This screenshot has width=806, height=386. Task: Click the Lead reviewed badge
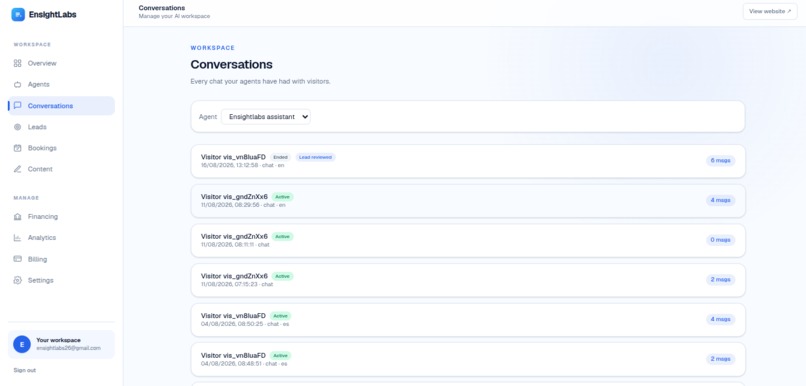[x=315, y=157]
